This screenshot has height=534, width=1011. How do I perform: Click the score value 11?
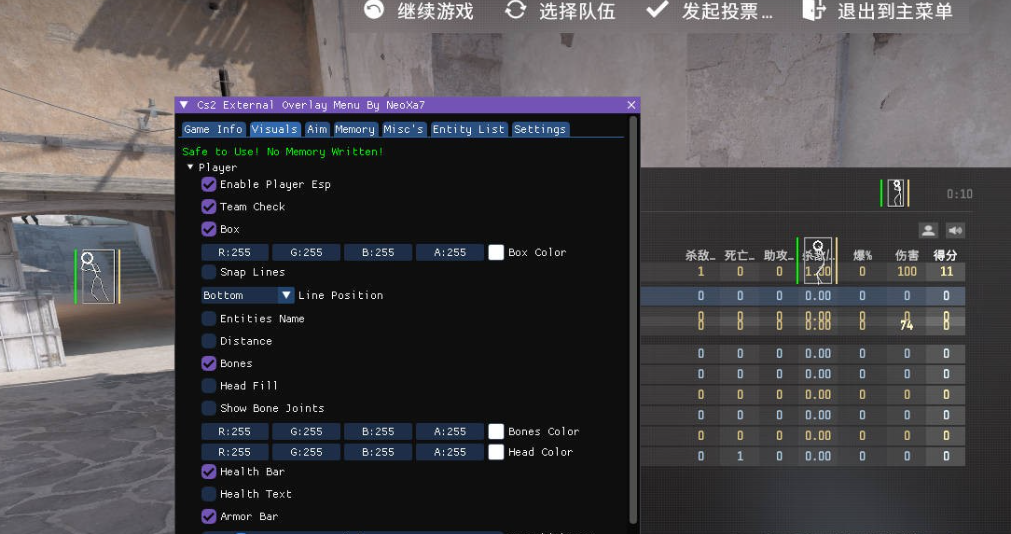(946, 272)
